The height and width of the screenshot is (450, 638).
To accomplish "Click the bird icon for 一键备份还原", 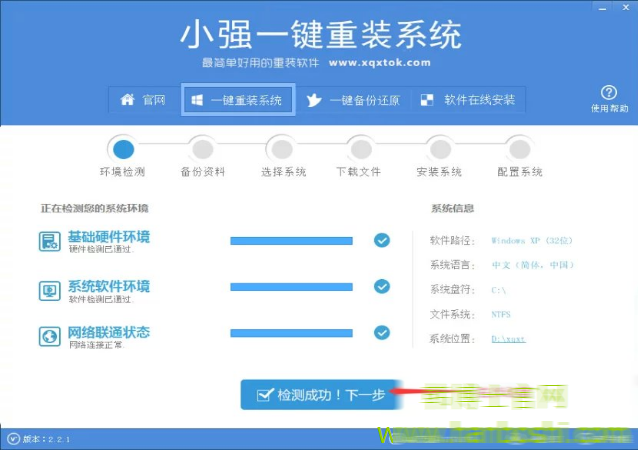I will point(314,100).
